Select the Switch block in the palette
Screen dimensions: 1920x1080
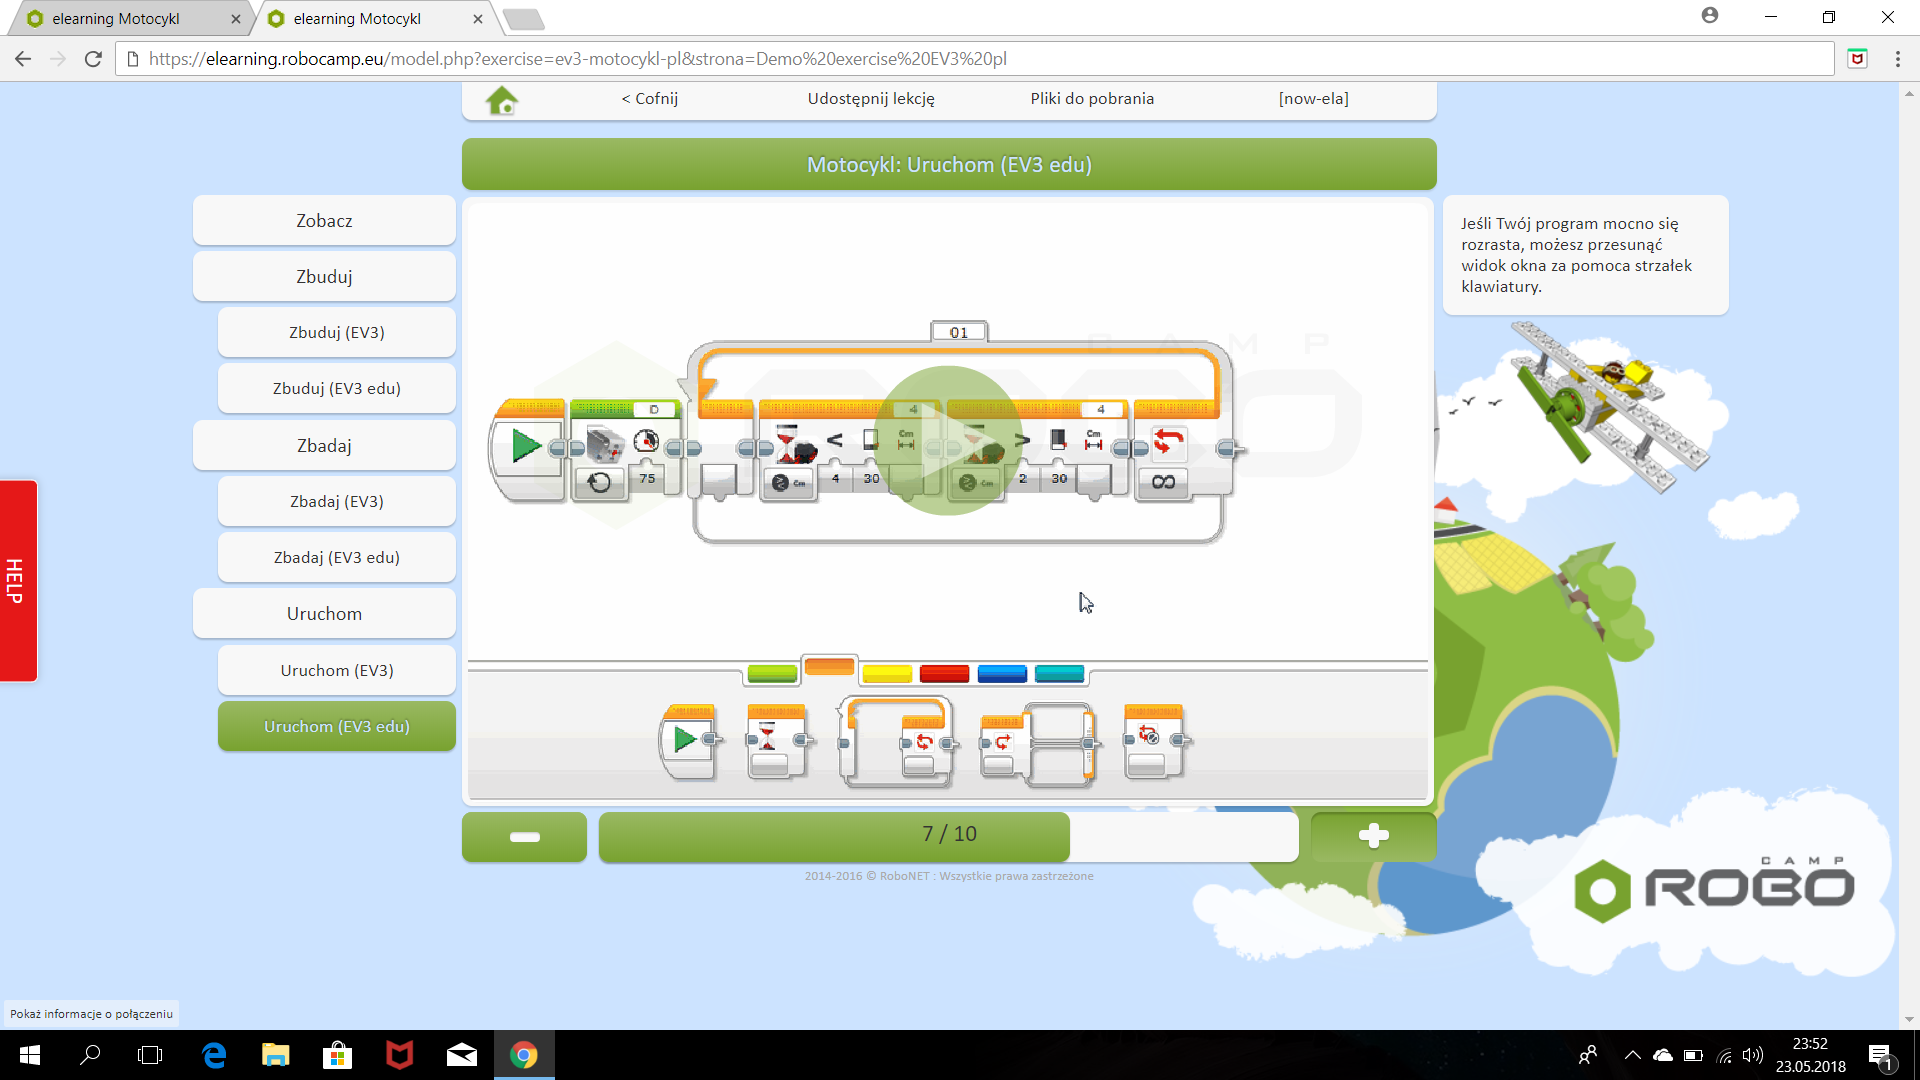pyautogui.click(x=1039, y=744)
